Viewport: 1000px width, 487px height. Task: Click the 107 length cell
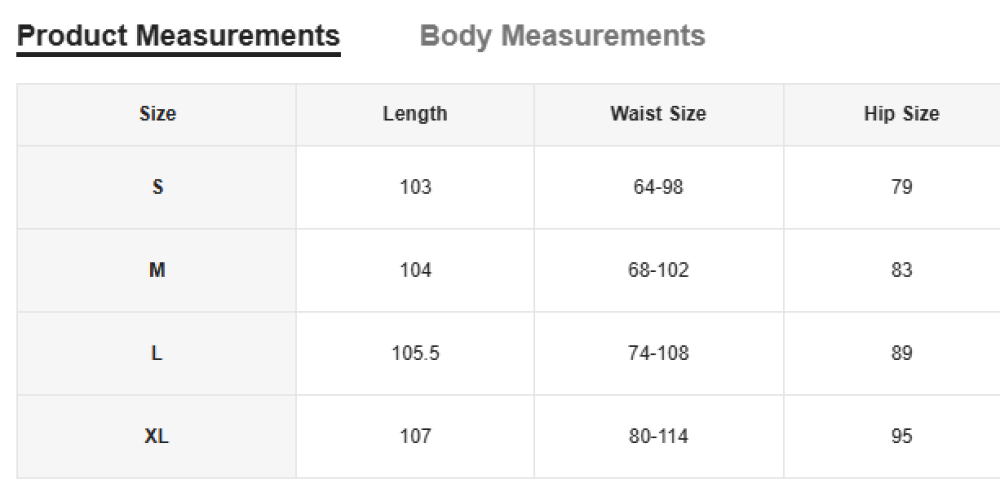(x=415, y=436)
